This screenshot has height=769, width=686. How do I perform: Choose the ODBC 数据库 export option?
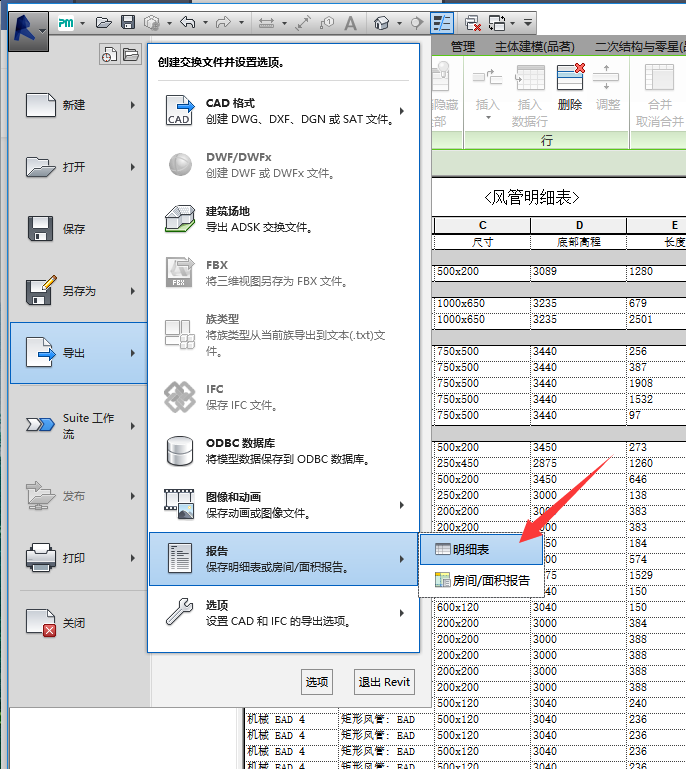pos(283,451)
